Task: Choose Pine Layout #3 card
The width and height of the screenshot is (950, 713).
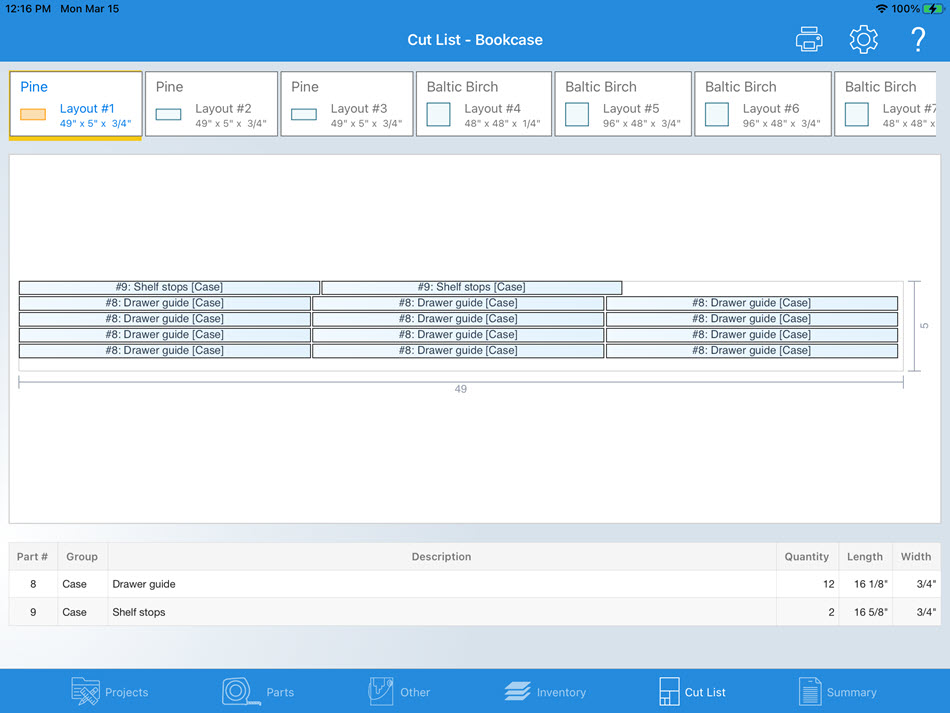Action: (x=346, y=104)
